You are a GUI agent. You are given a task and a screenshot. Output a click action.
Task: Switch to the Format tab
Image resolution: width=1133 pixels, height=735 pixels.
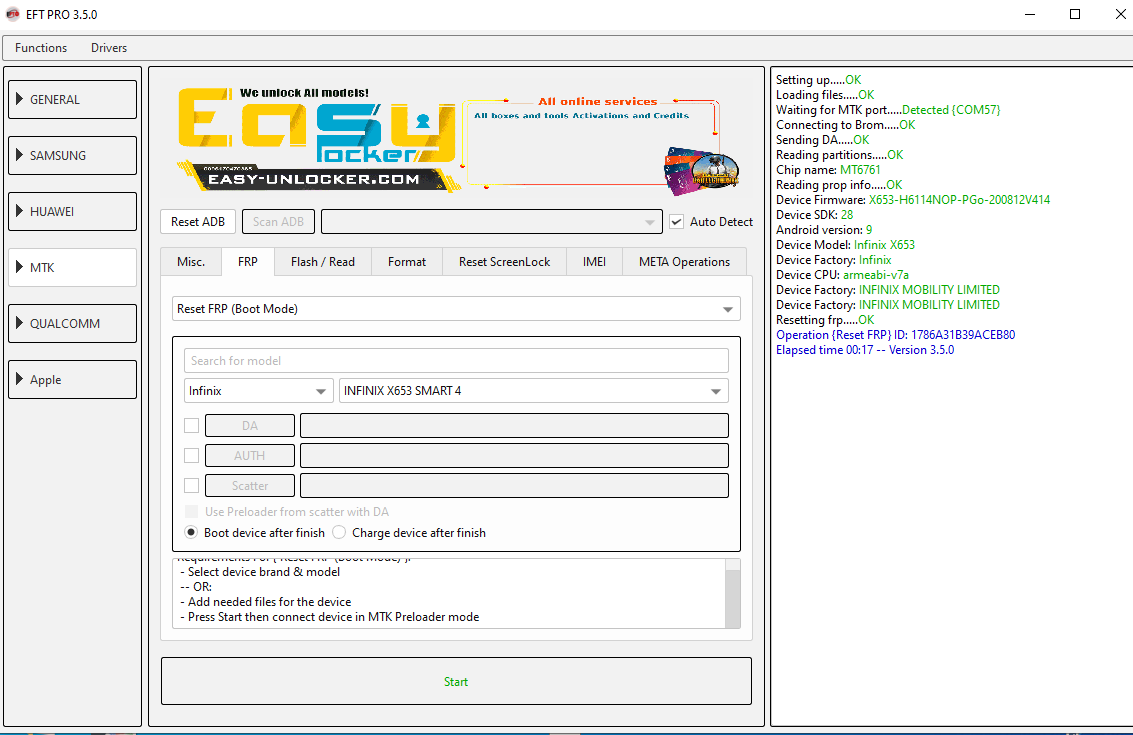pyautogui.click(x=407, y=262)
